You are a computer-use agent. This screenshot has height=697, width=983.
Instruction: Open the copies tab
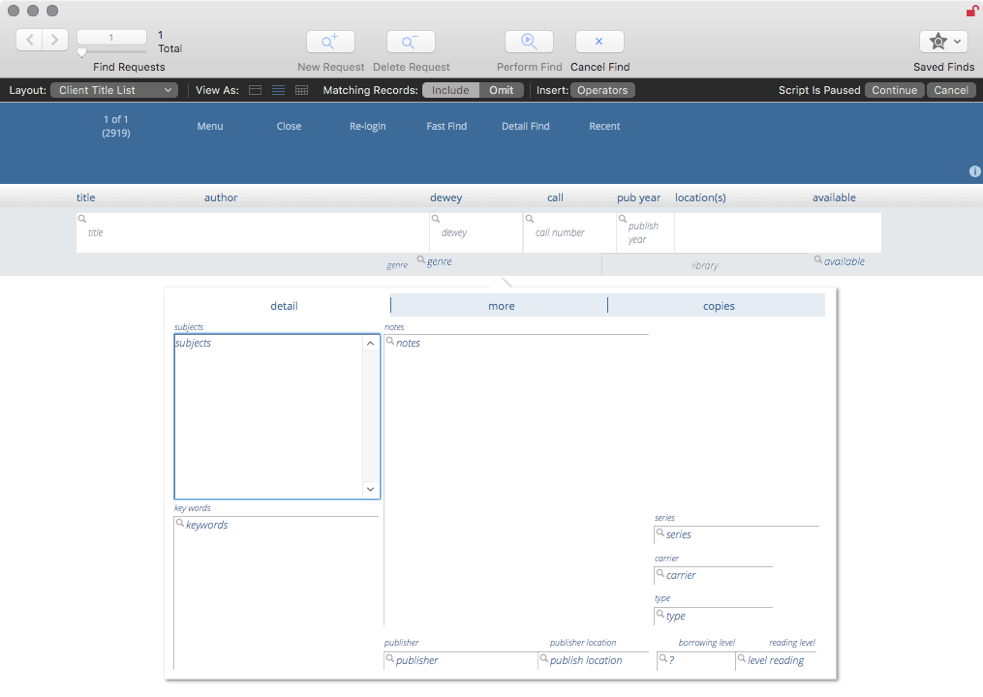click(718, 306)
